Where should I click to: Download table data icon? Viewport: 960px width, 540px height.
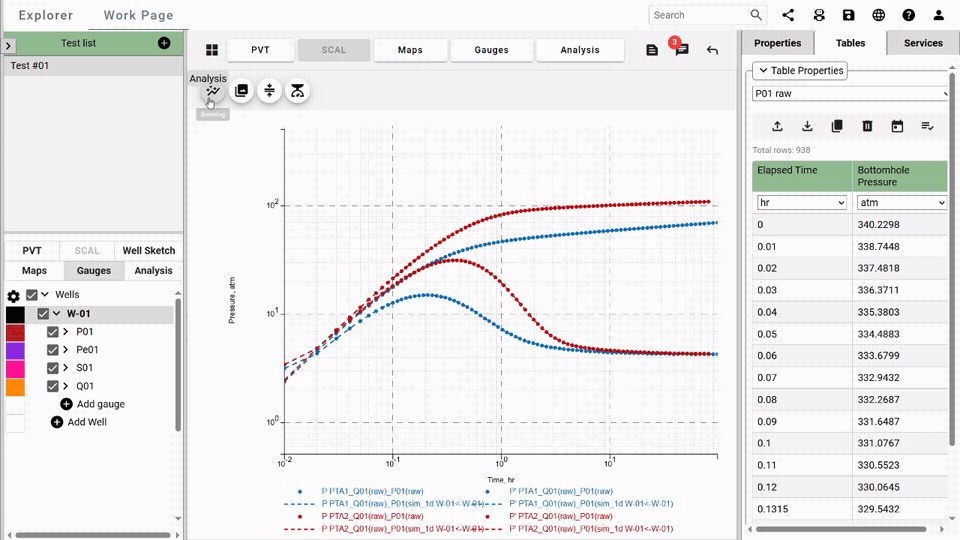point(808,126)
